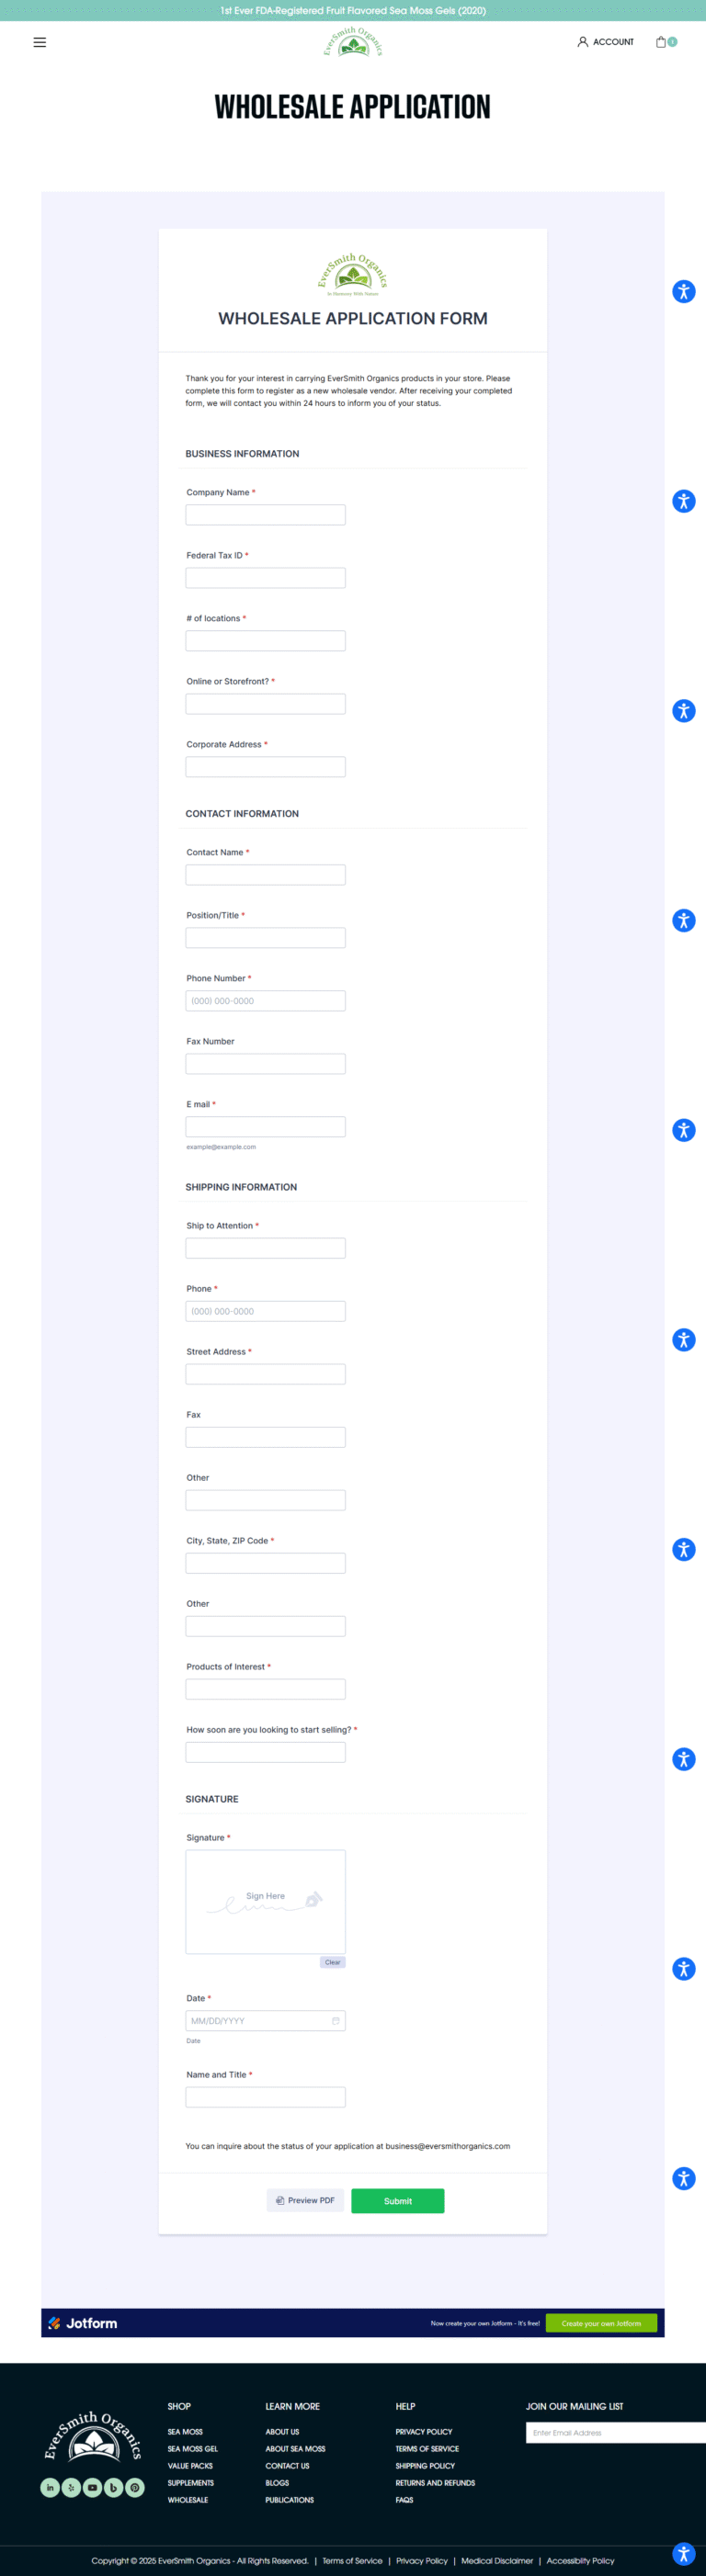Image resolution: width=706 pixels, height=2576 pixels.
Task: Open Sea Moss Gel footer shop link
Action: [193, 2448]
